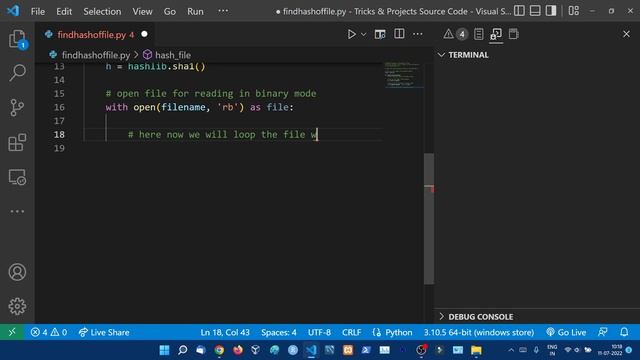Open clock and date in system tray
The image size is (640, 360).
point(610,350)
